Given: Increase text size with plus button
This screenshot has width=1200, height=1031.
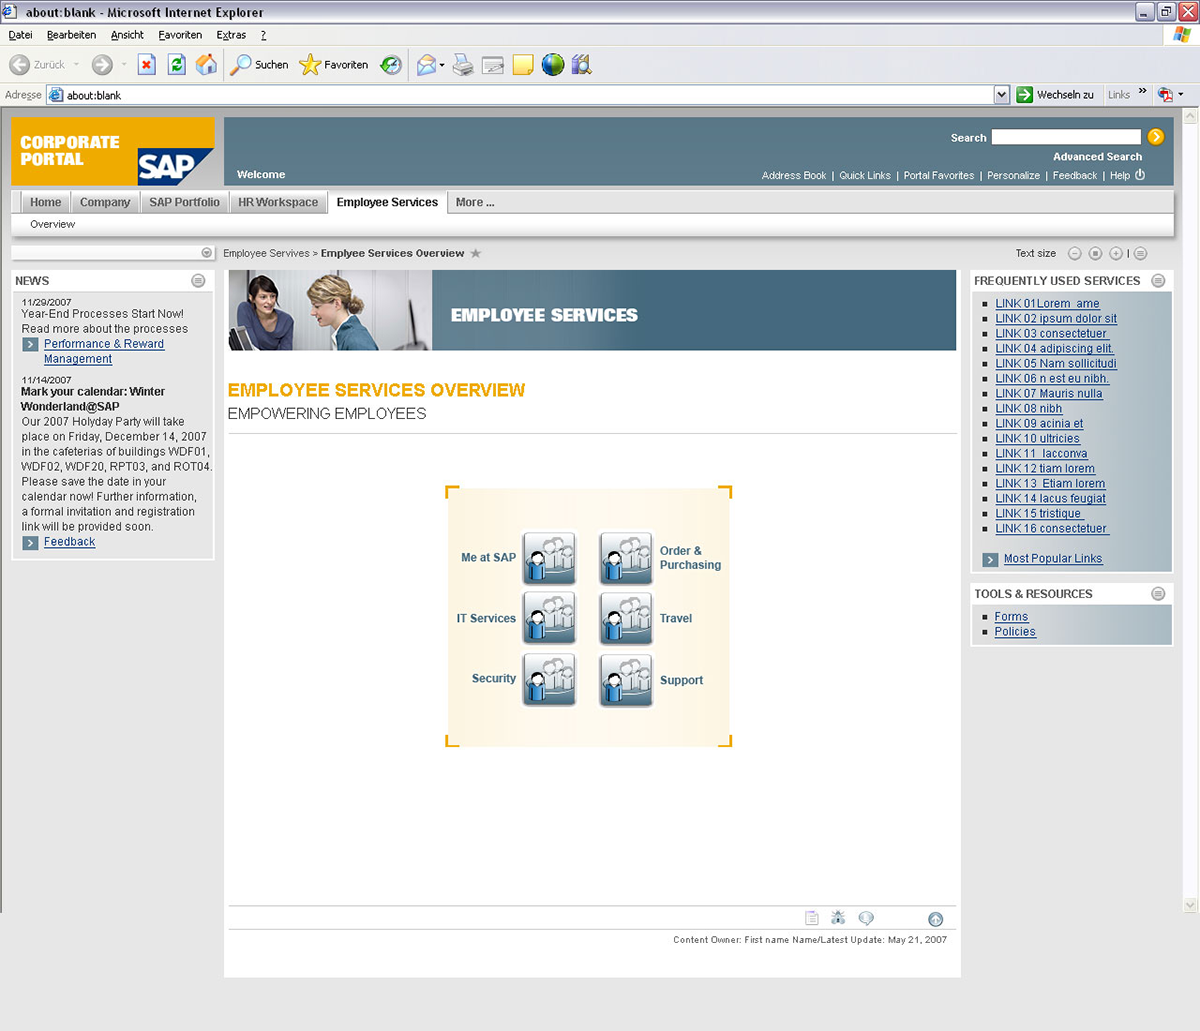Looking at the screenshot, I should 1116,254.
